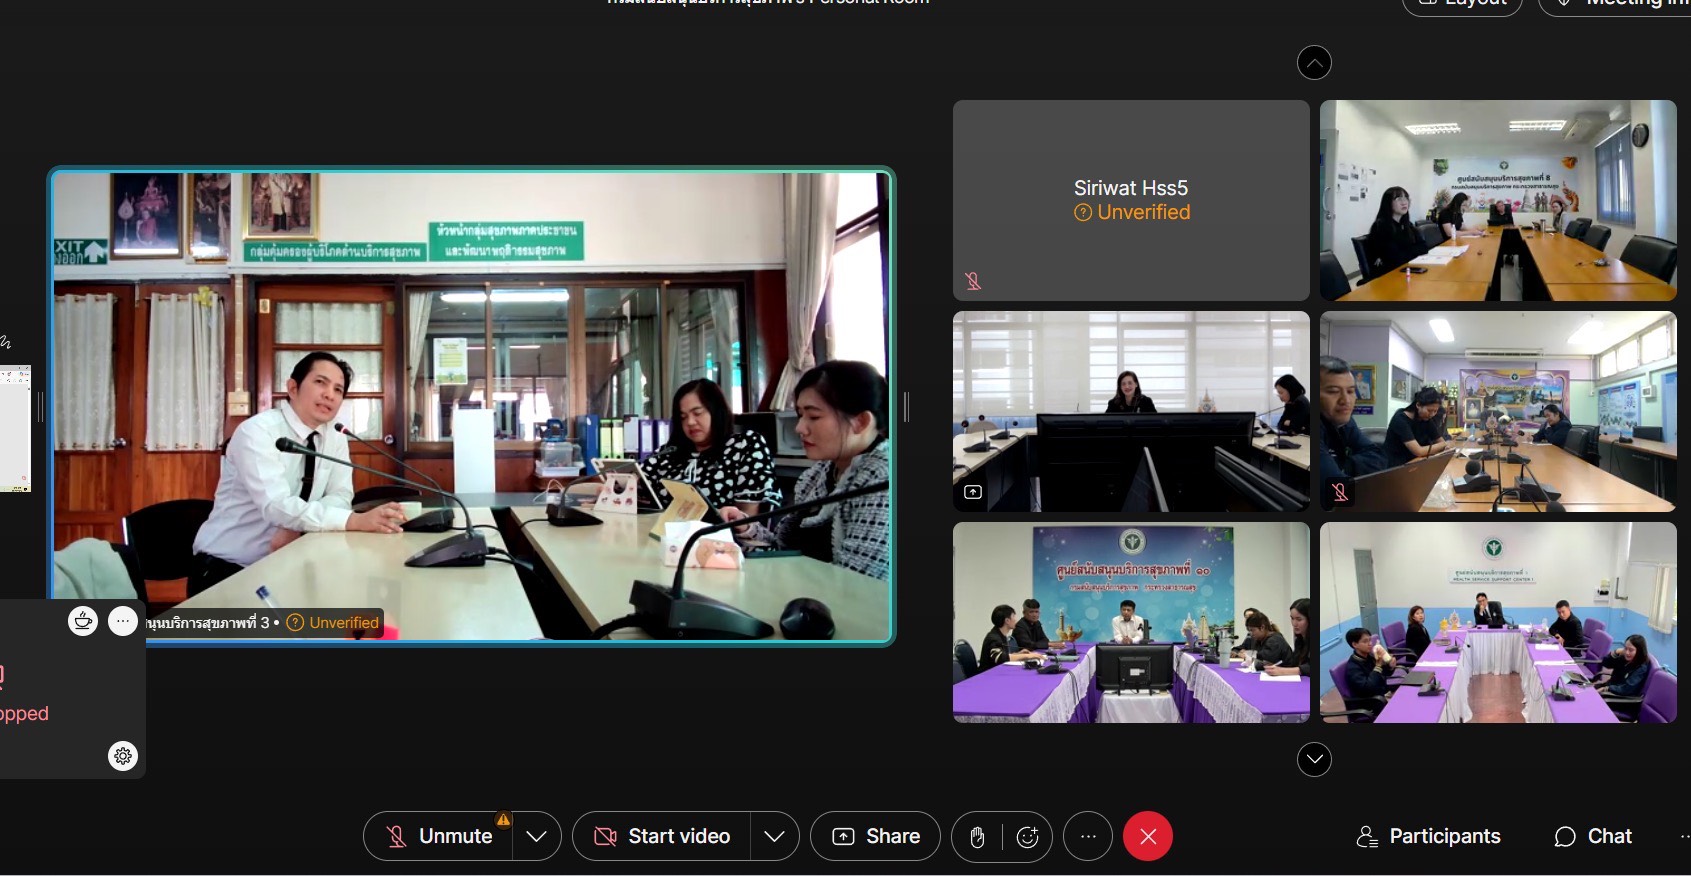
Task: Click the red leave meeting button
Action: pyautogui.click(x=1147, y=837)
